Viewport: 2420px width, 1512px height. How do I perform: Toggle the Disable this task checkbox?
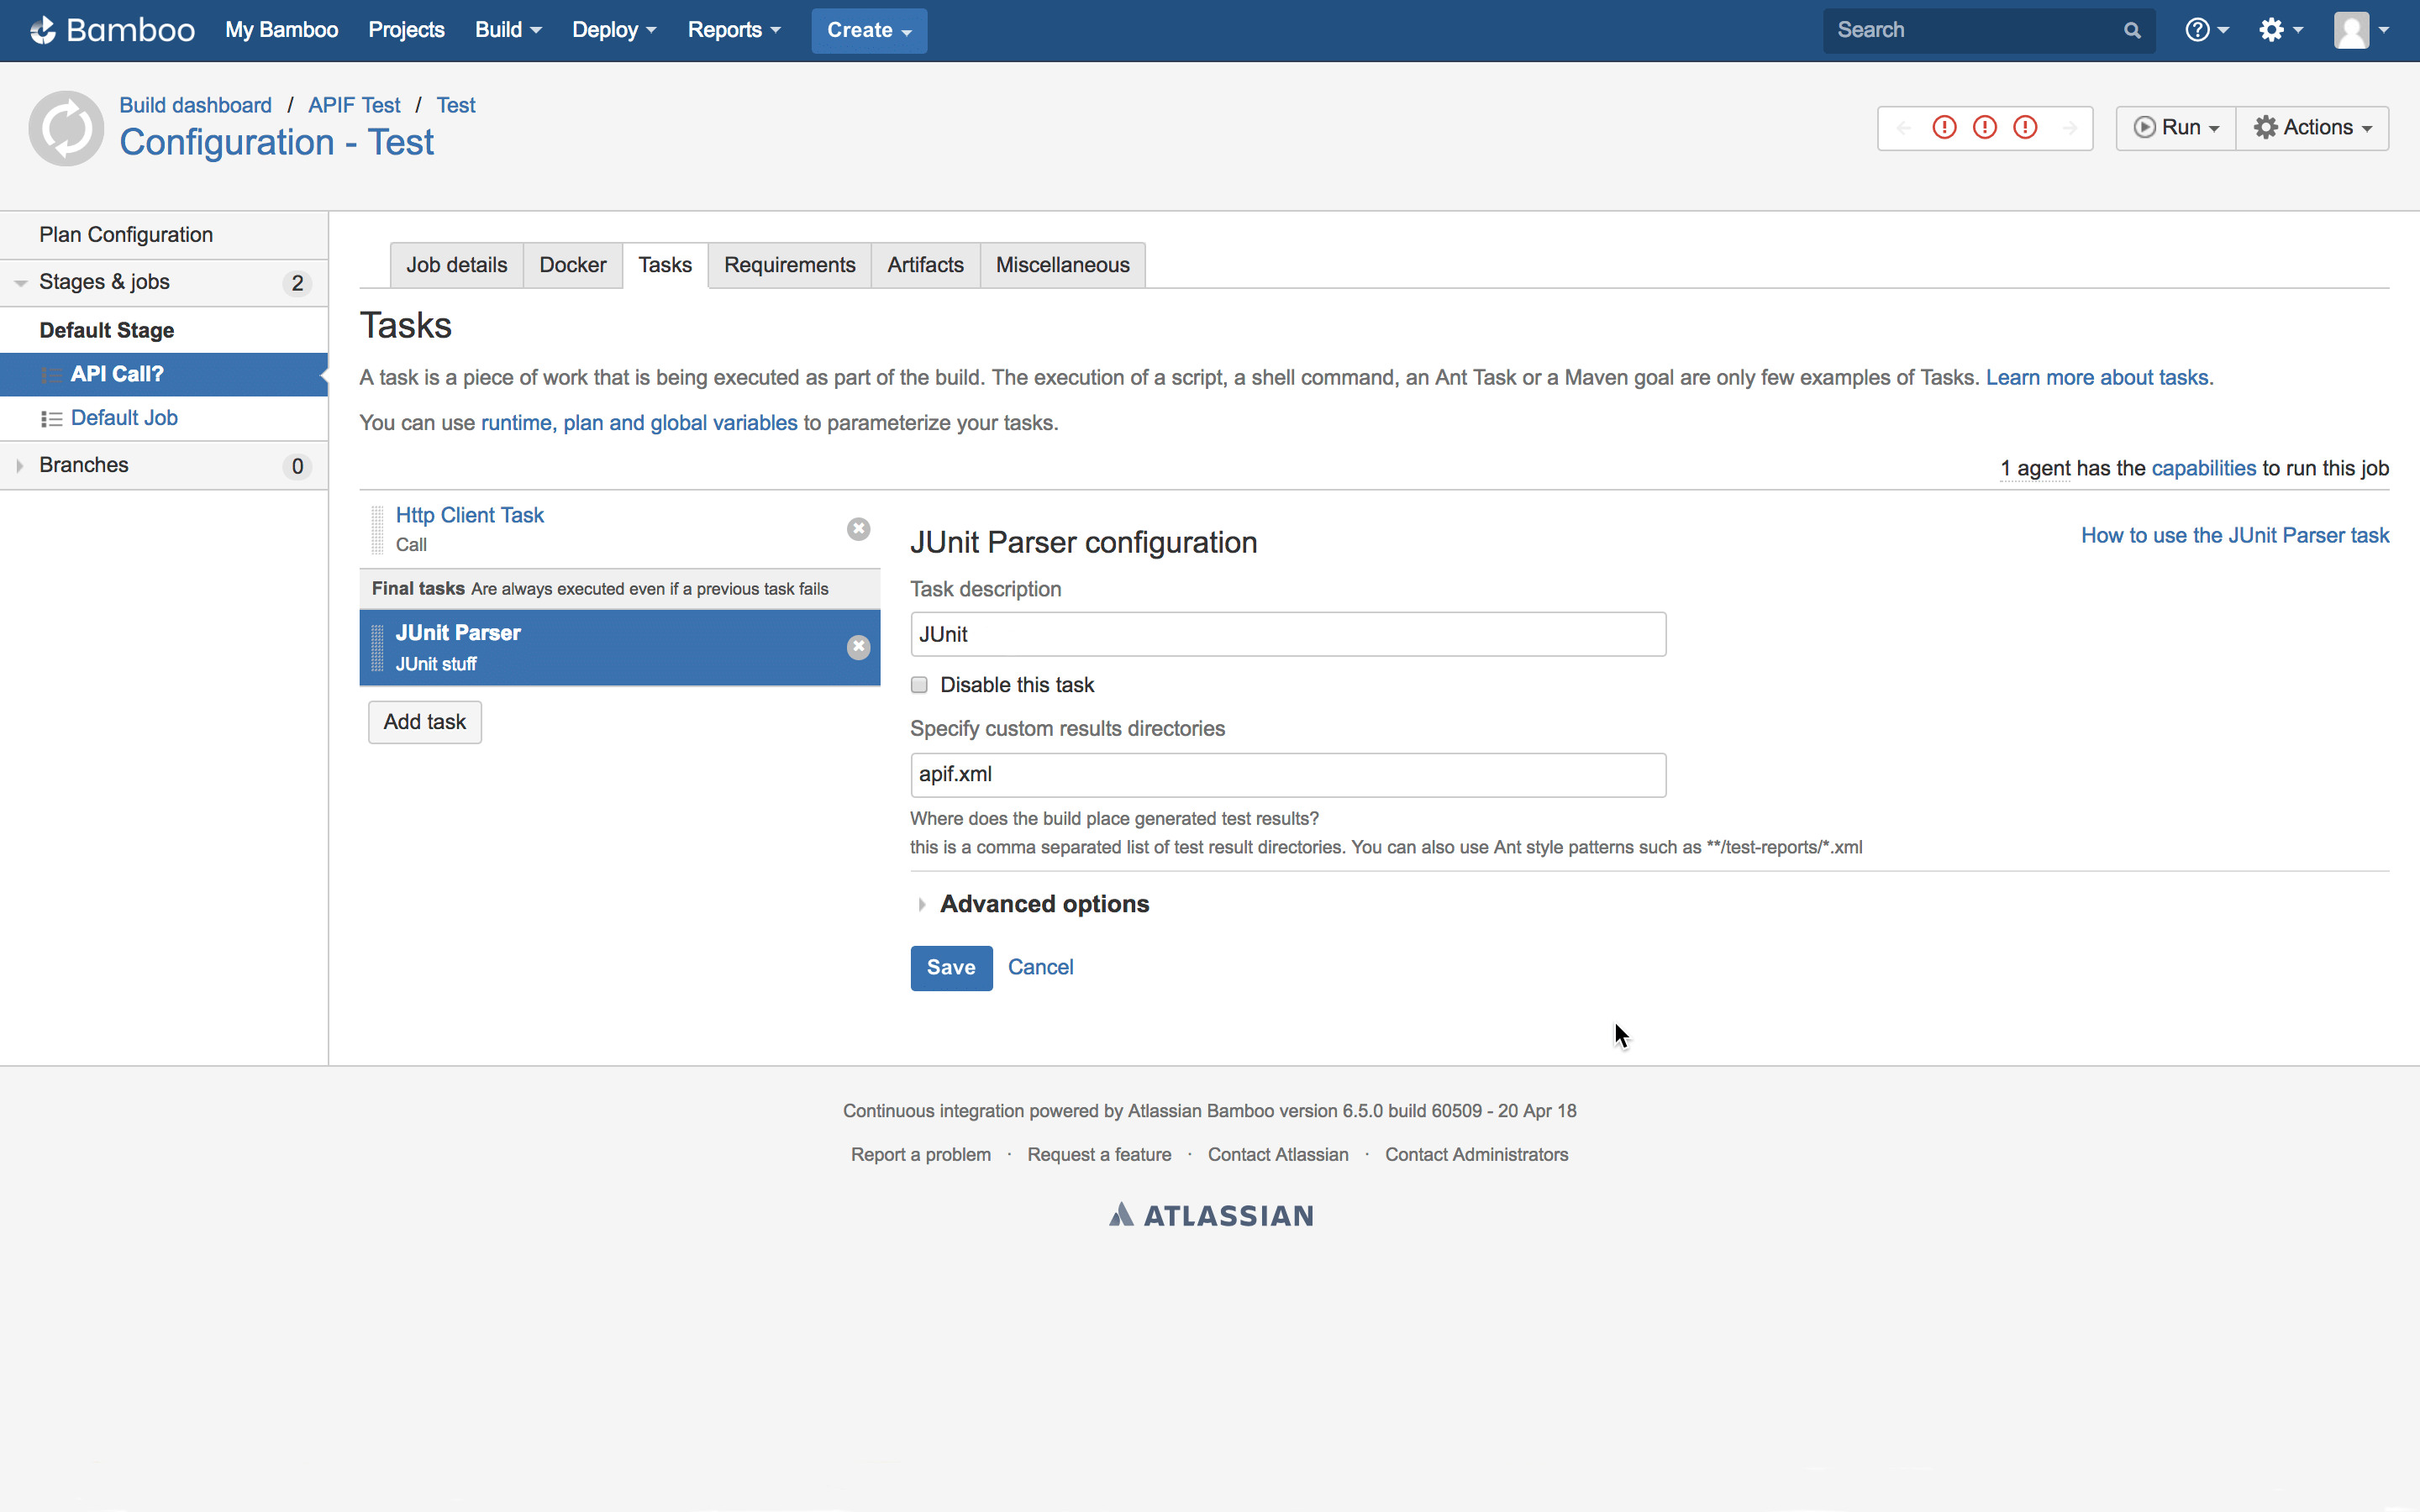coord(918,683)
